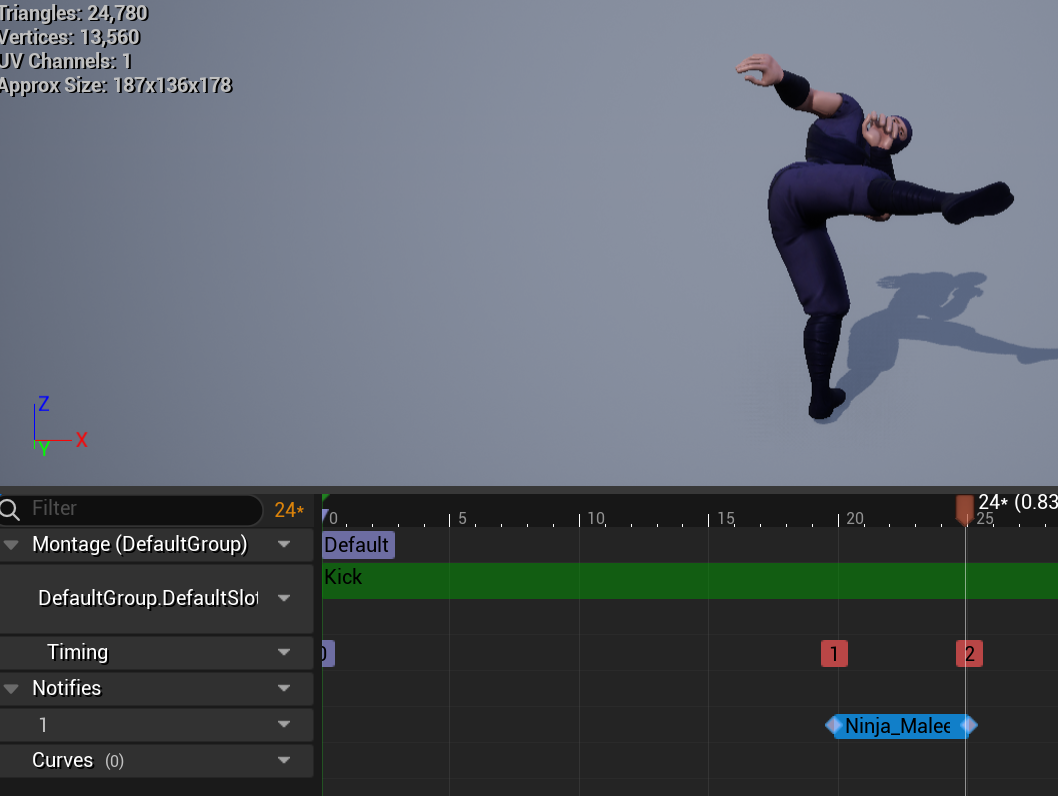Click red timing marker 1
The height and width of the screenshot is (796, 1058).
(x=834, y=654)
